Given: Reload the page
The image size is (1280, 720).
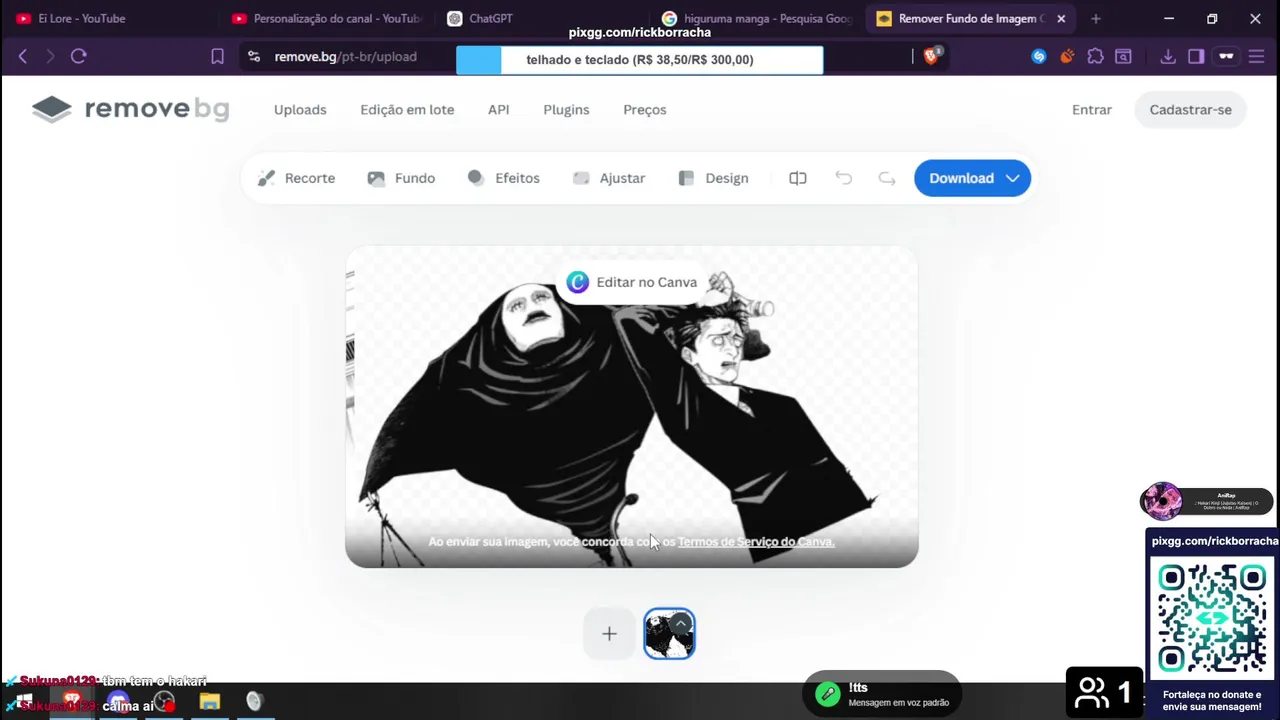Looking at the screenshot, I should pyautogui.click(x=78, y=57).
